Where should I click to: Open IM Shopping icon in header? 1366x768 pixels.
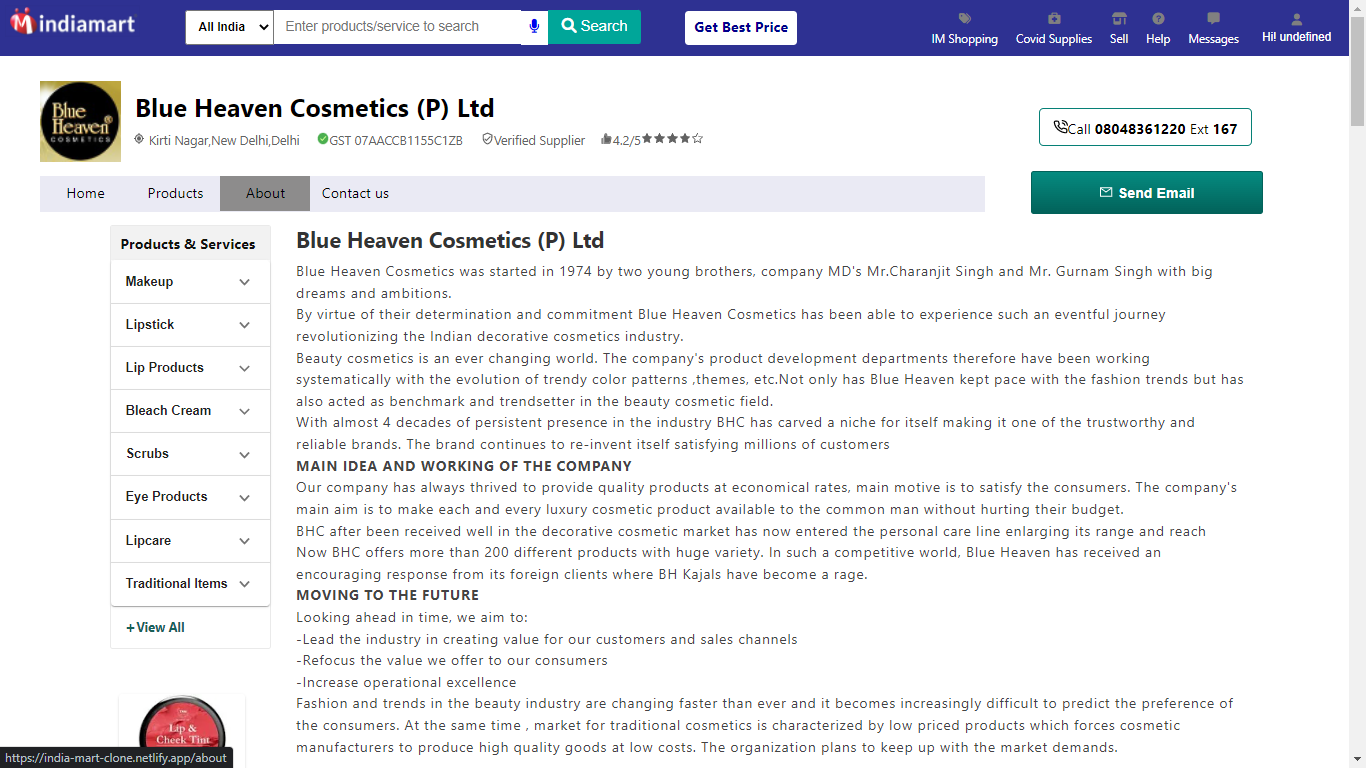coord(964,19)
